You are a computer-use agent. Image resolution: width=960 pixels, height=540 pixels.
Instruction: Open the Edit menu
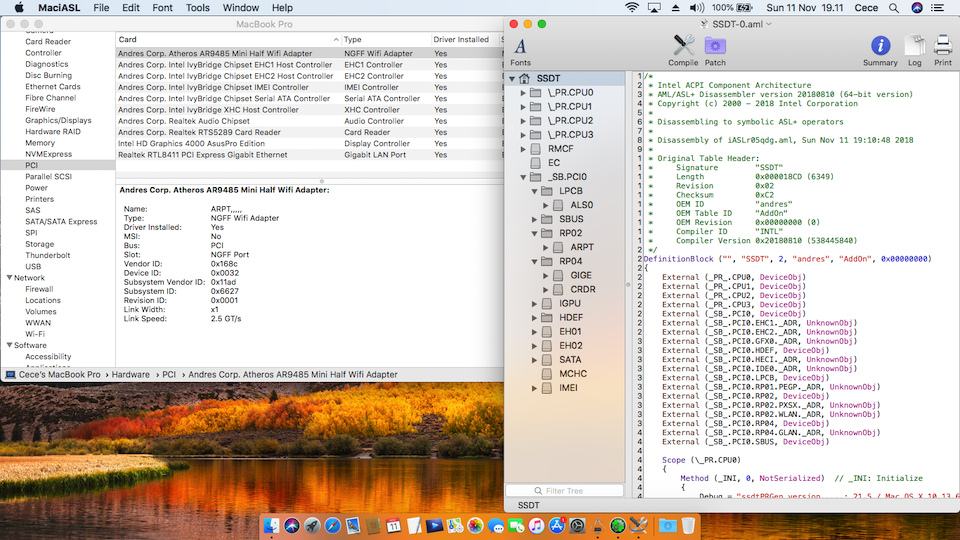pyautogui.click(x=130, y=8)
